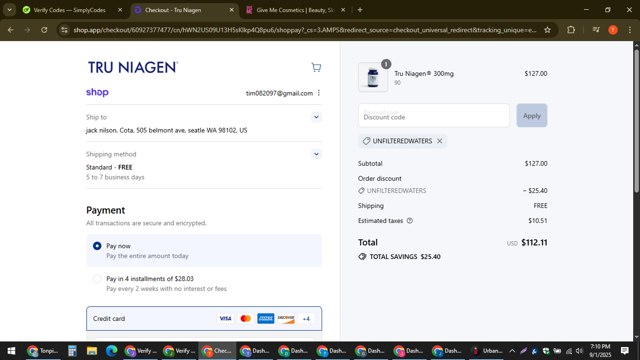Viewport: 640px width, 360px height.
Task: Click the Total $112.11 amount
Action: [534, 242]
